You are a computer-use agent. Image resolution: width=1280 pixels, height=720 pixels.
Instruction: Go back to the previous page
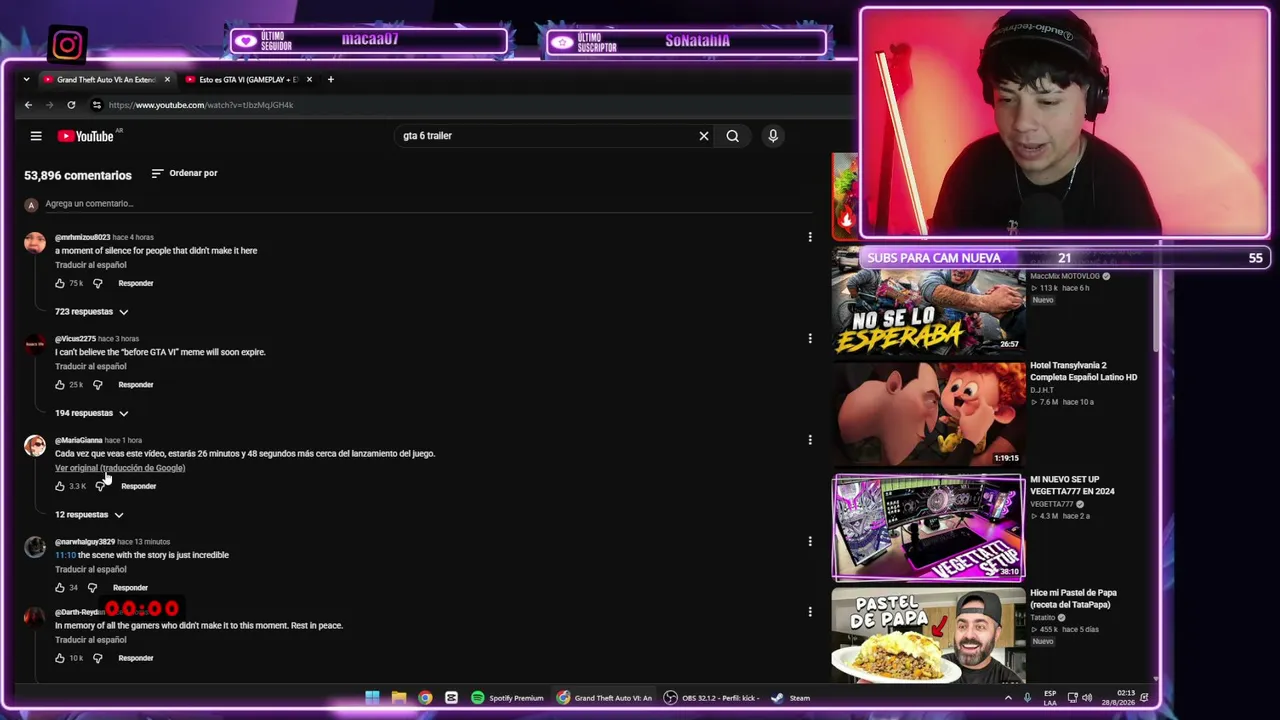pyautogui.click(x=28, y=105)
